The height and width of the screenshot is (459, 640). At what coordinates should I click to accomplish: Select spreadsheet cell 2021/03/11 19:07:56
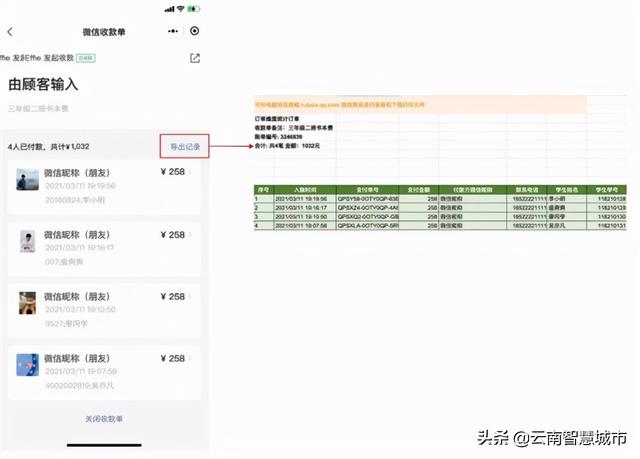point(305,226)
